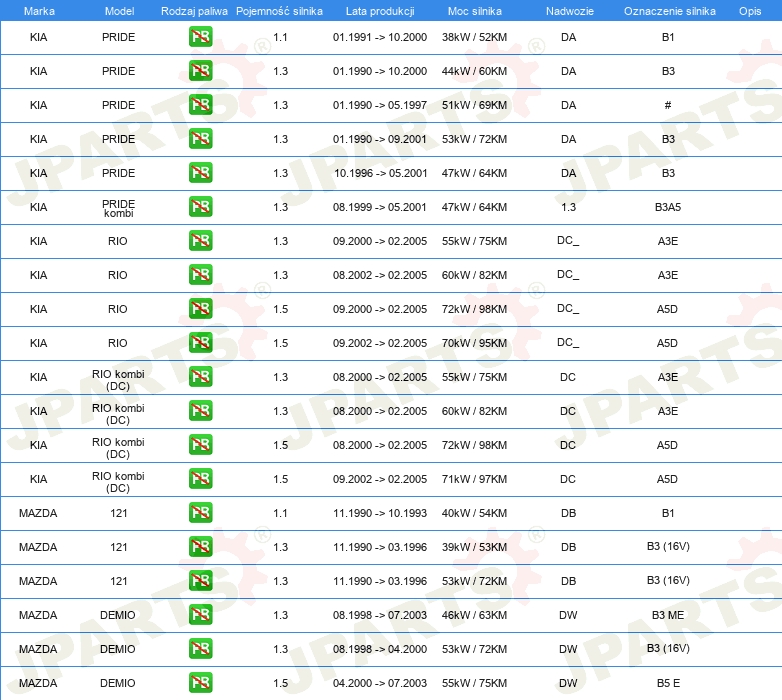Click the 70kW / 95KM power cell

click(x=474, y=343)
